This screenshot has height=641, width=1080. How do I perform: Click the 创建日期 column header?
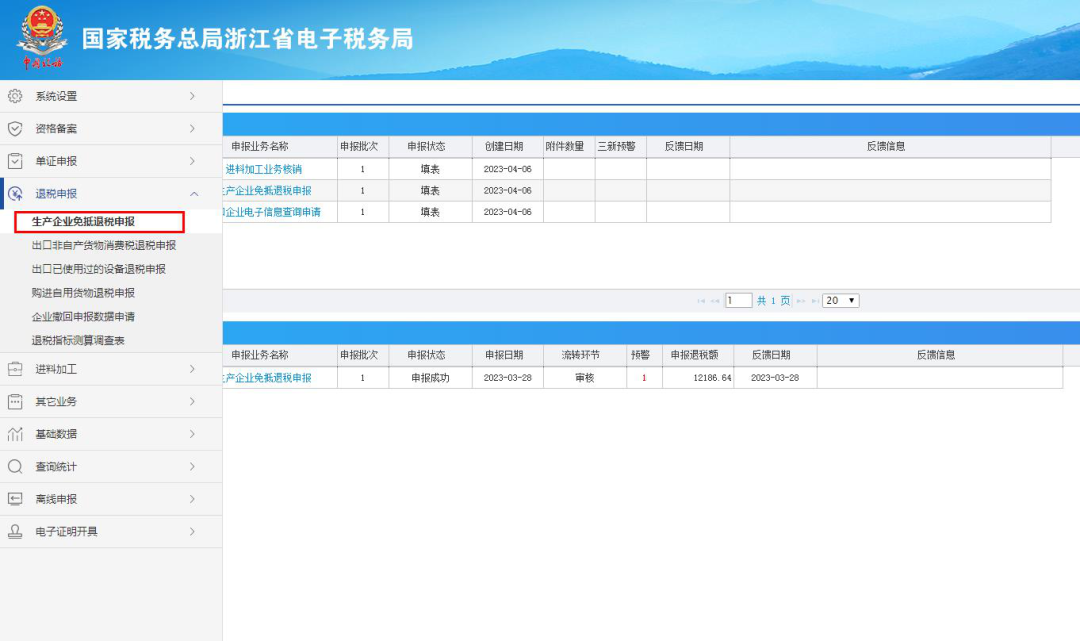[504, 147]
